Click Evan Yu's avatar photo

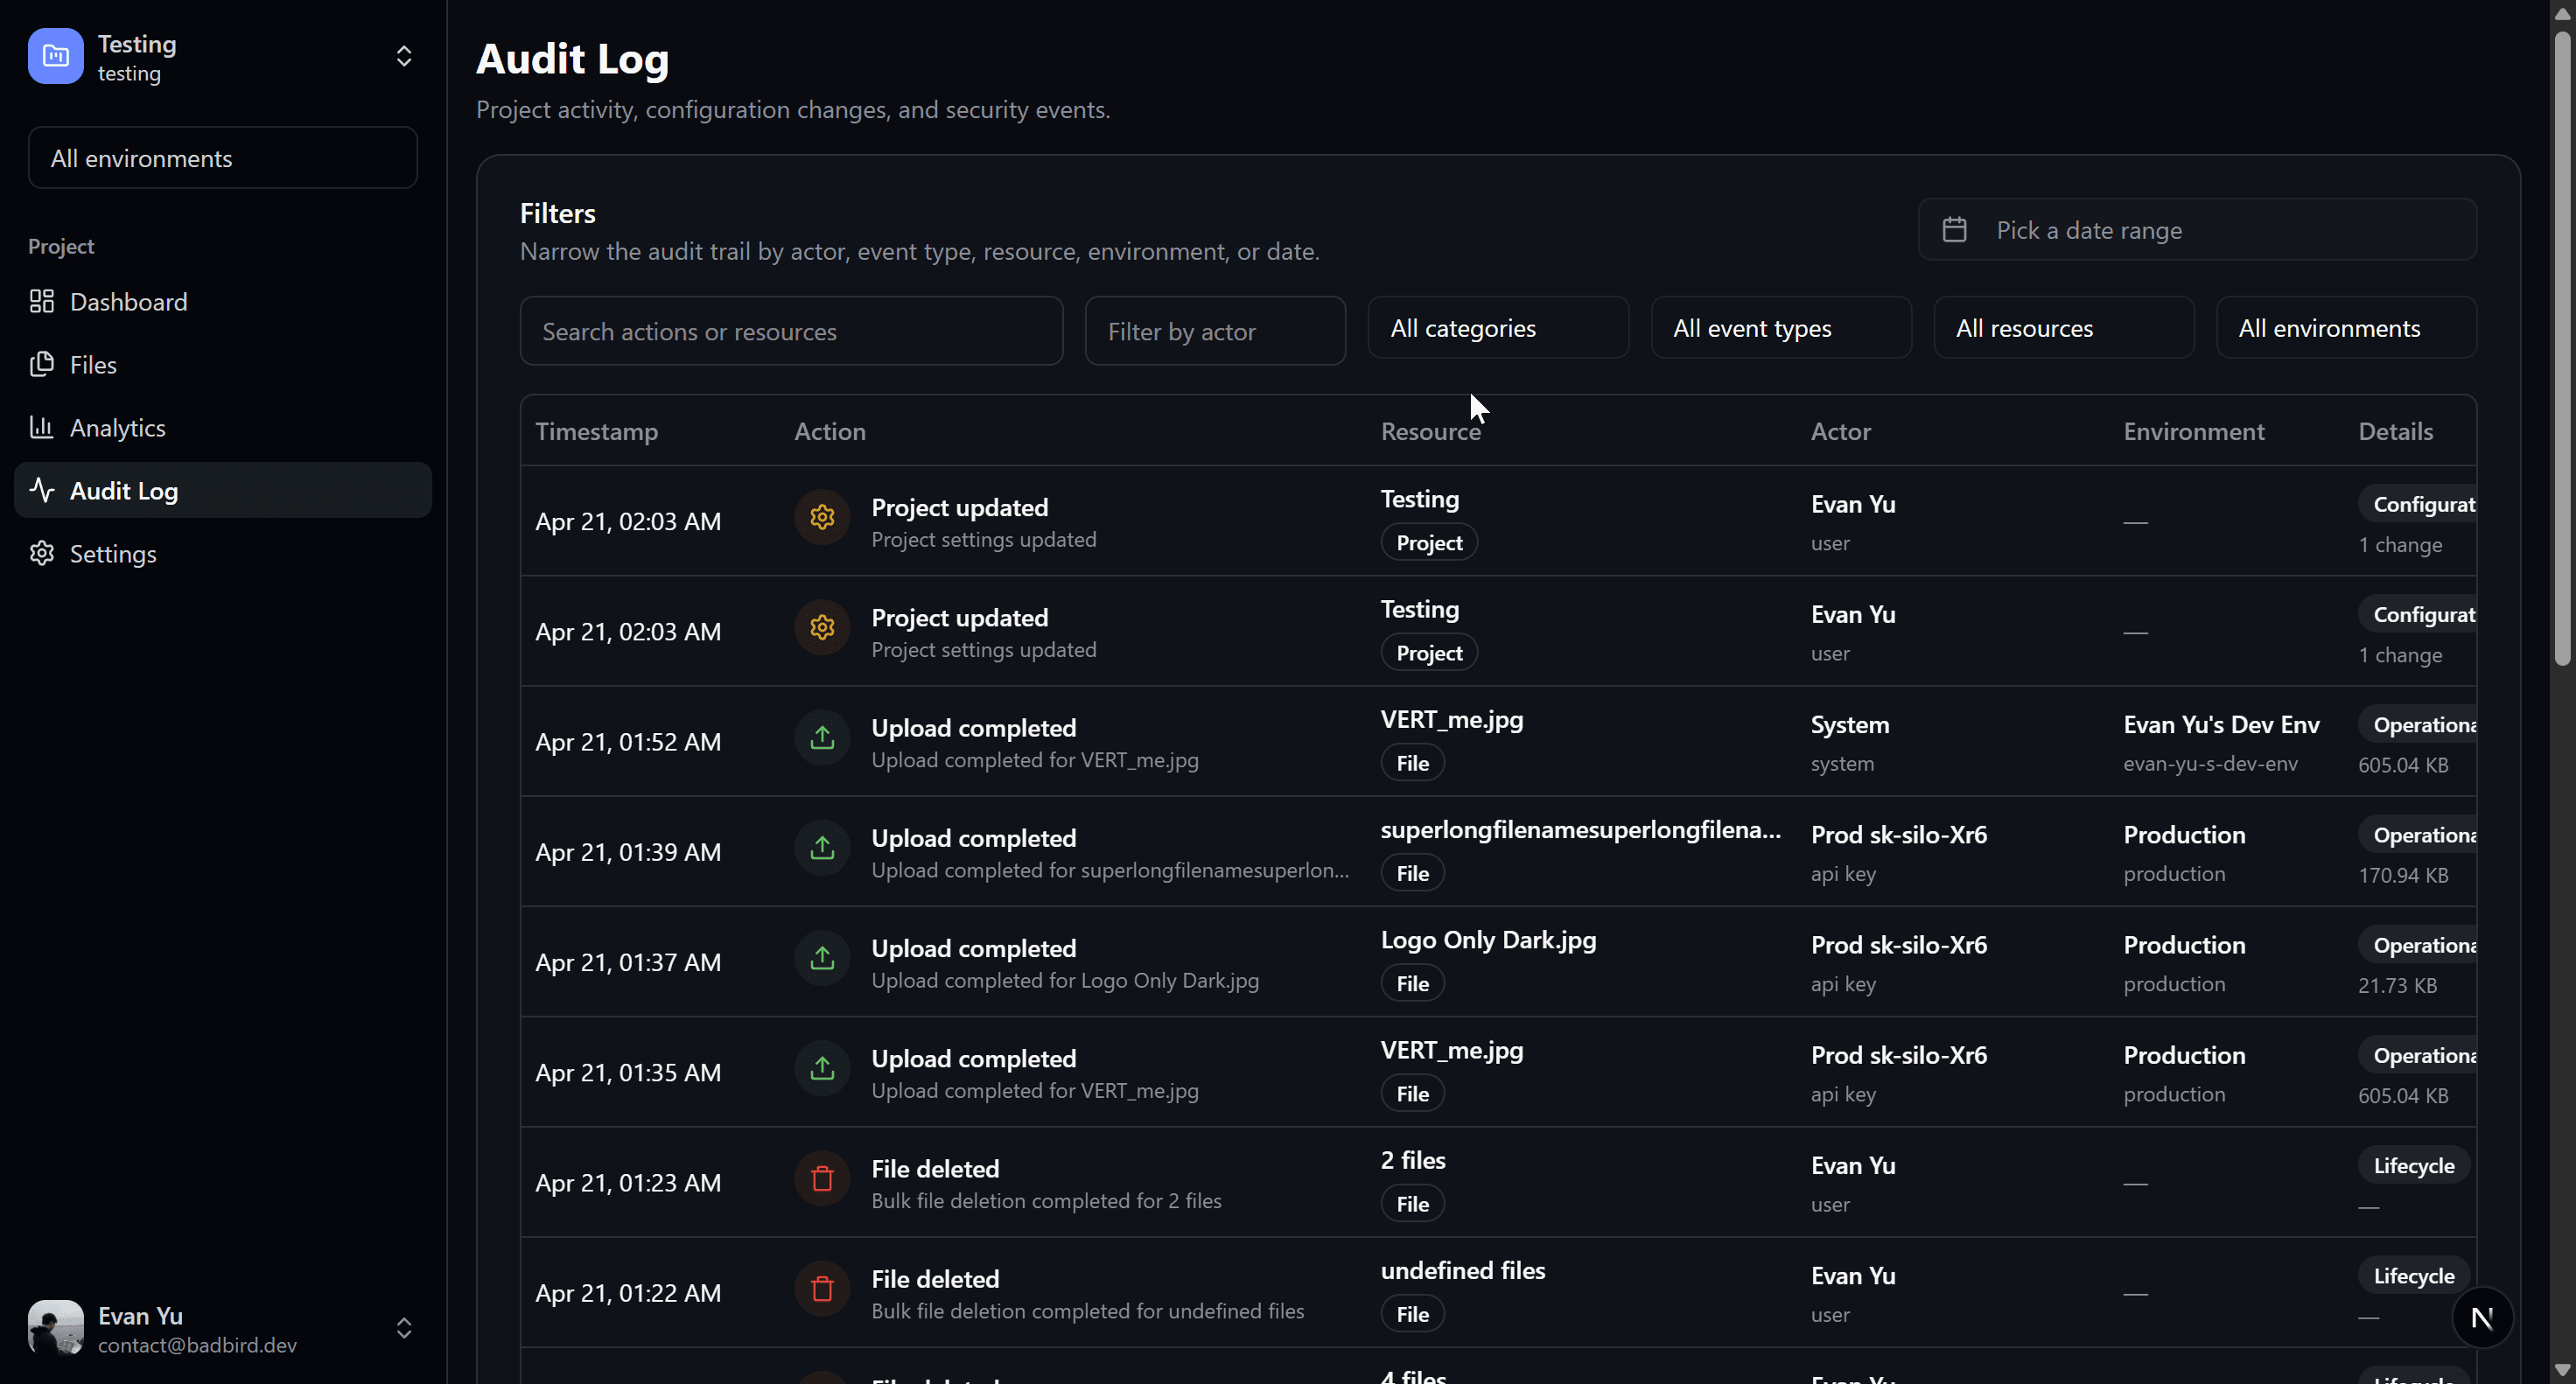click(x=56, y=1328)
